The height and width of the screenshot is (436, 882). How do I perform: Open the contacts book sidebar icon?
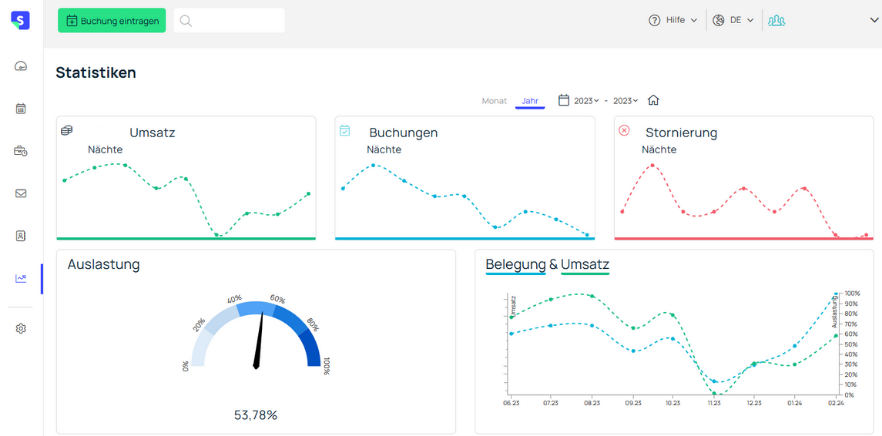pyautogui.click(x=21, y=236)
